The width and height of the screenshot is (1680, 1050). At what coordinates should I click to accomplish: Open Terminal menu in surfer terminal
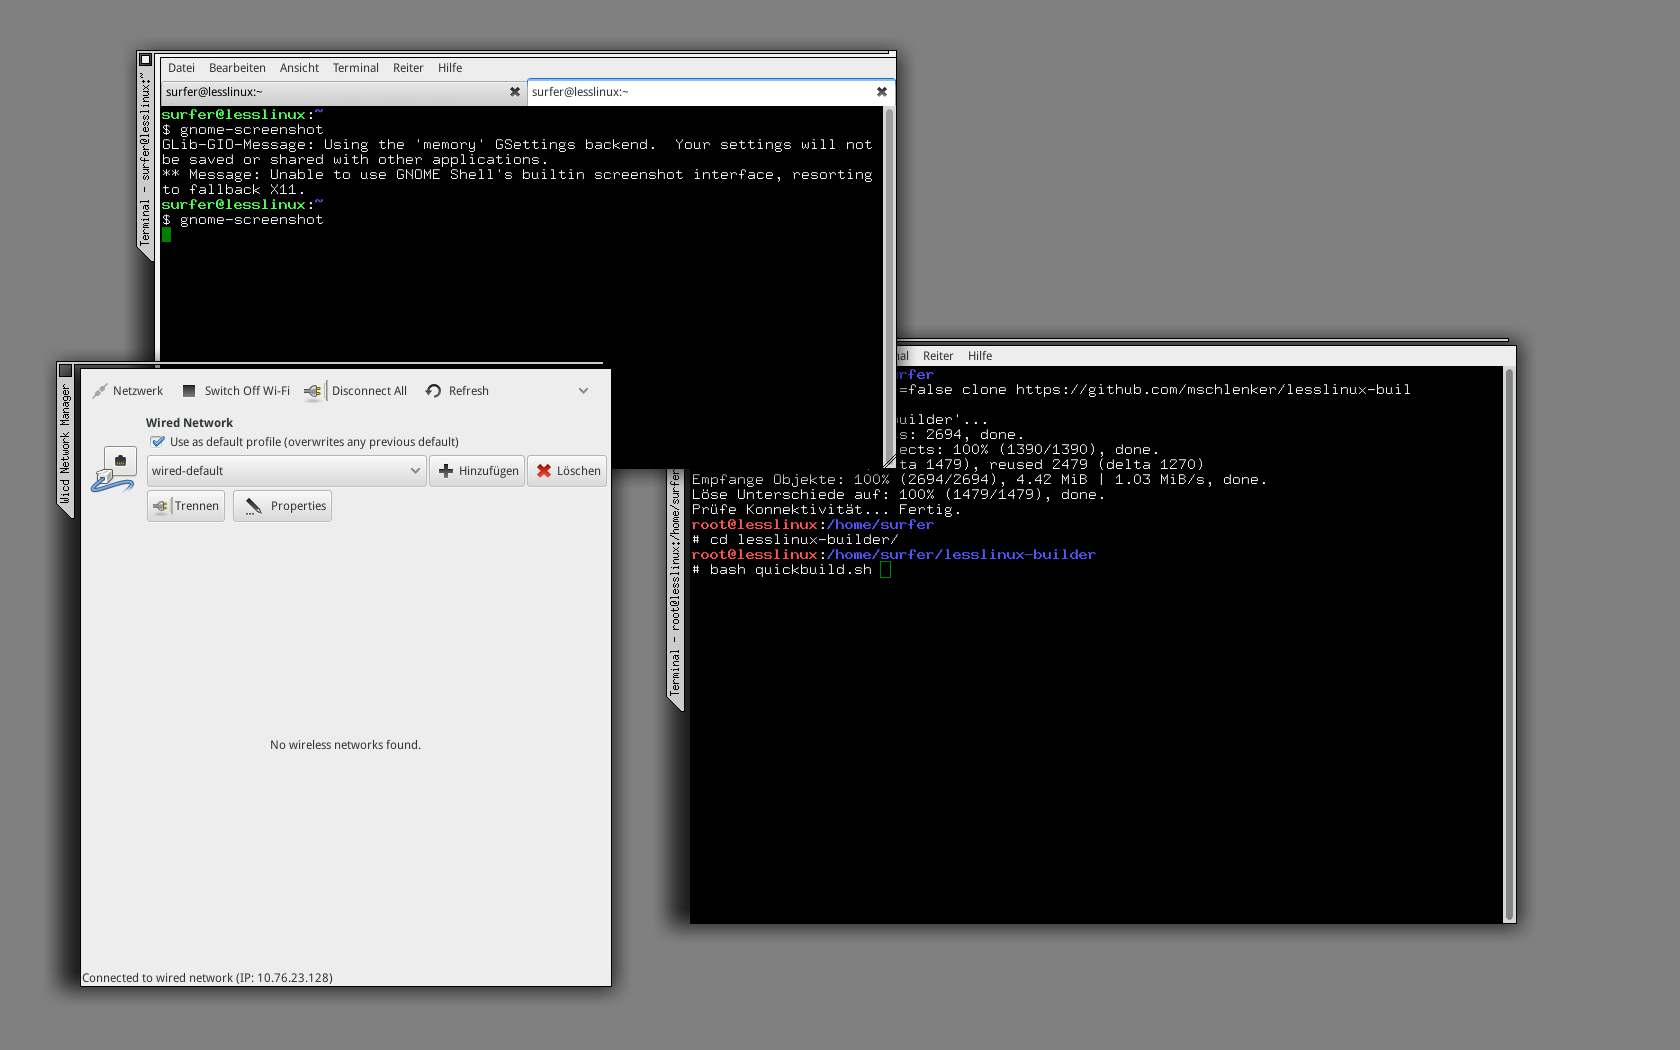(x=355, y=68)
